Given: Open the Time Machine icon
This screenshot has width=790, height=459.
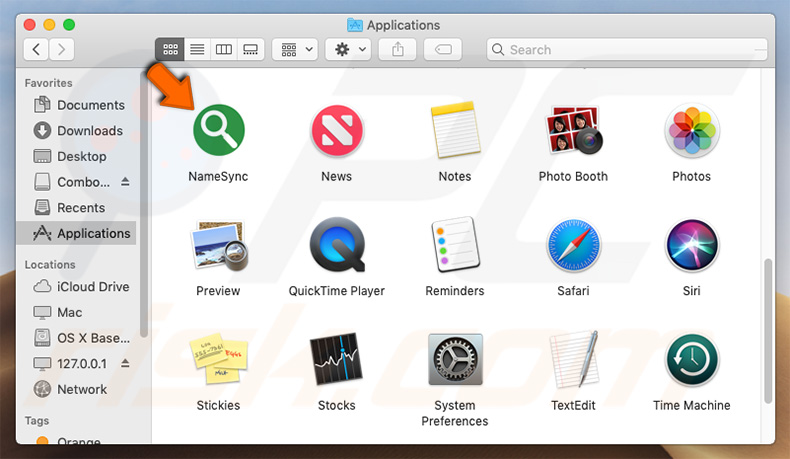Looking at the screenshot, I should pyautogui.click(x=692, y=359).
